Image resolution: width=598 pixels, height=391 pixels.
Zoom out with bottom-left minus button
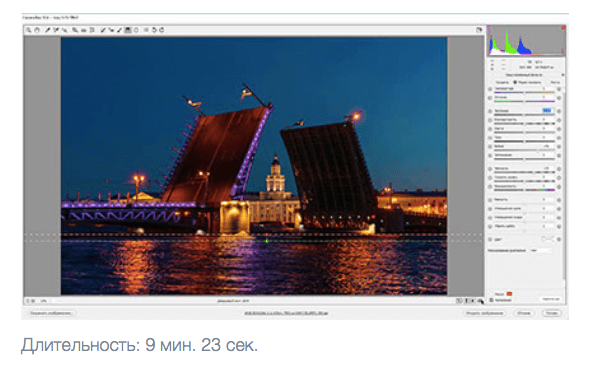(x=27, y=301)
